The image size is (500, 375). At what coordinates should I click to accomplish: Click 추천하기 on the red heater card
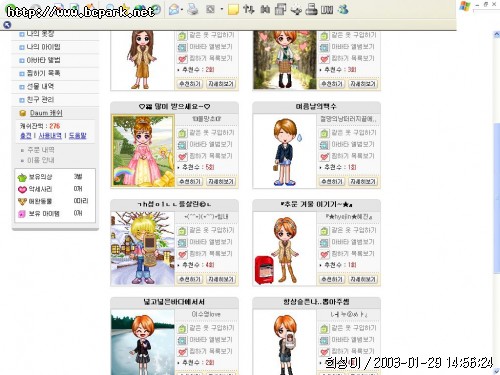(332, 279)
